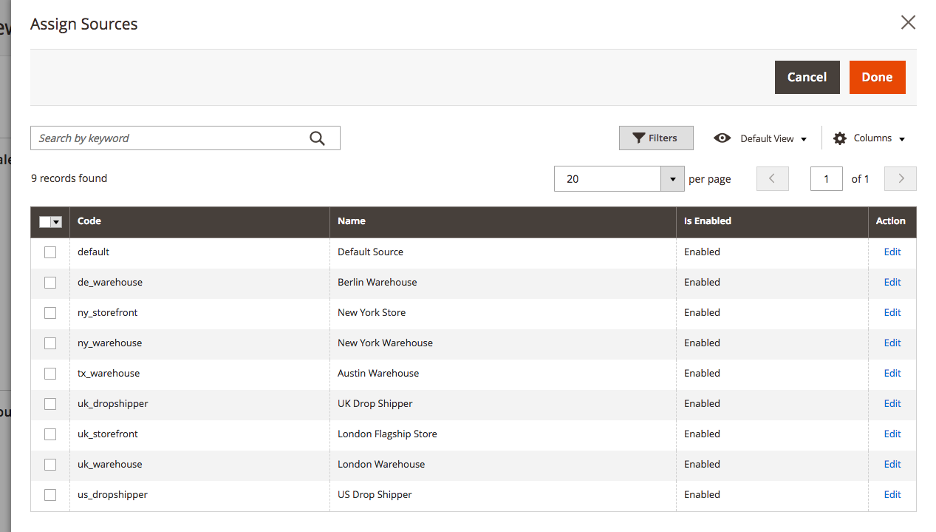The image size is (936, 532).
Task: Edit the Berlin Warehouse source
Action: coord(892,282)
